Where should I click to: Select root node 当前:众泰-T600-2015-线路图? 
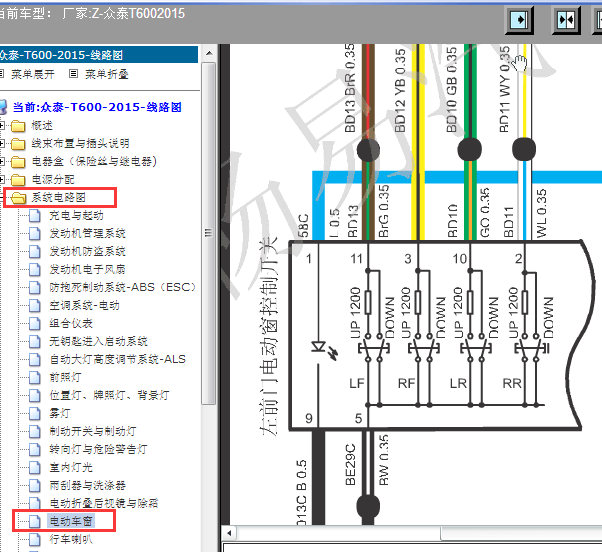pyautogui.click(x=97, y=107)
